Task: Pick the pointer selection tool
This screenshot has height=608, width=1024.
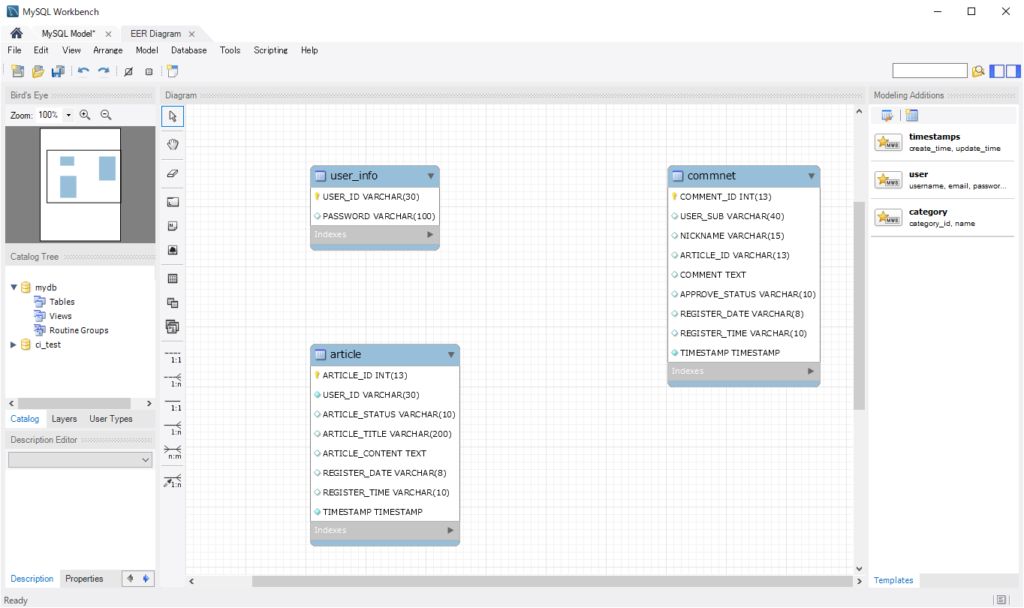Action: [x=172, y=117]
